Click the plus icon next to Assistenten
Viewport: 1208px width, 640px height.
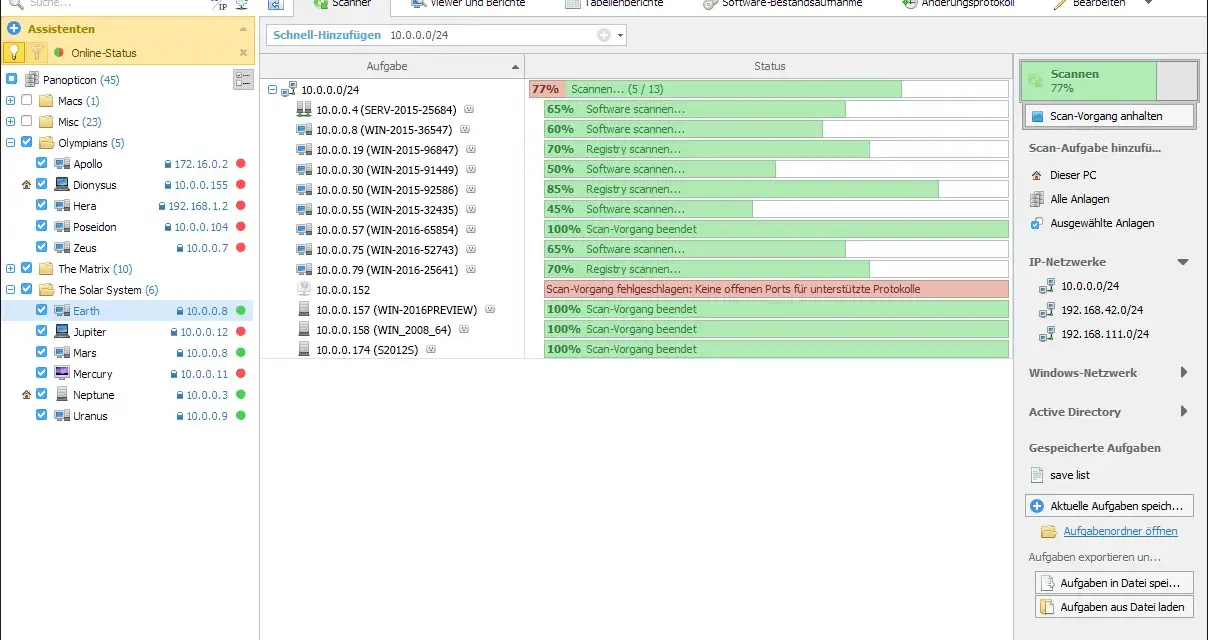click(x=14, y=29)
